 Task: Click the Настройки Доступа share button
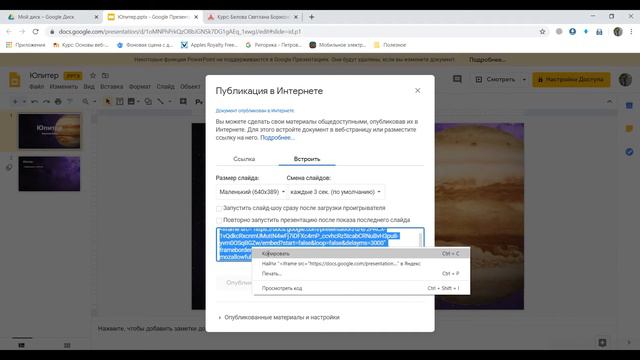(x=571, y=79)
